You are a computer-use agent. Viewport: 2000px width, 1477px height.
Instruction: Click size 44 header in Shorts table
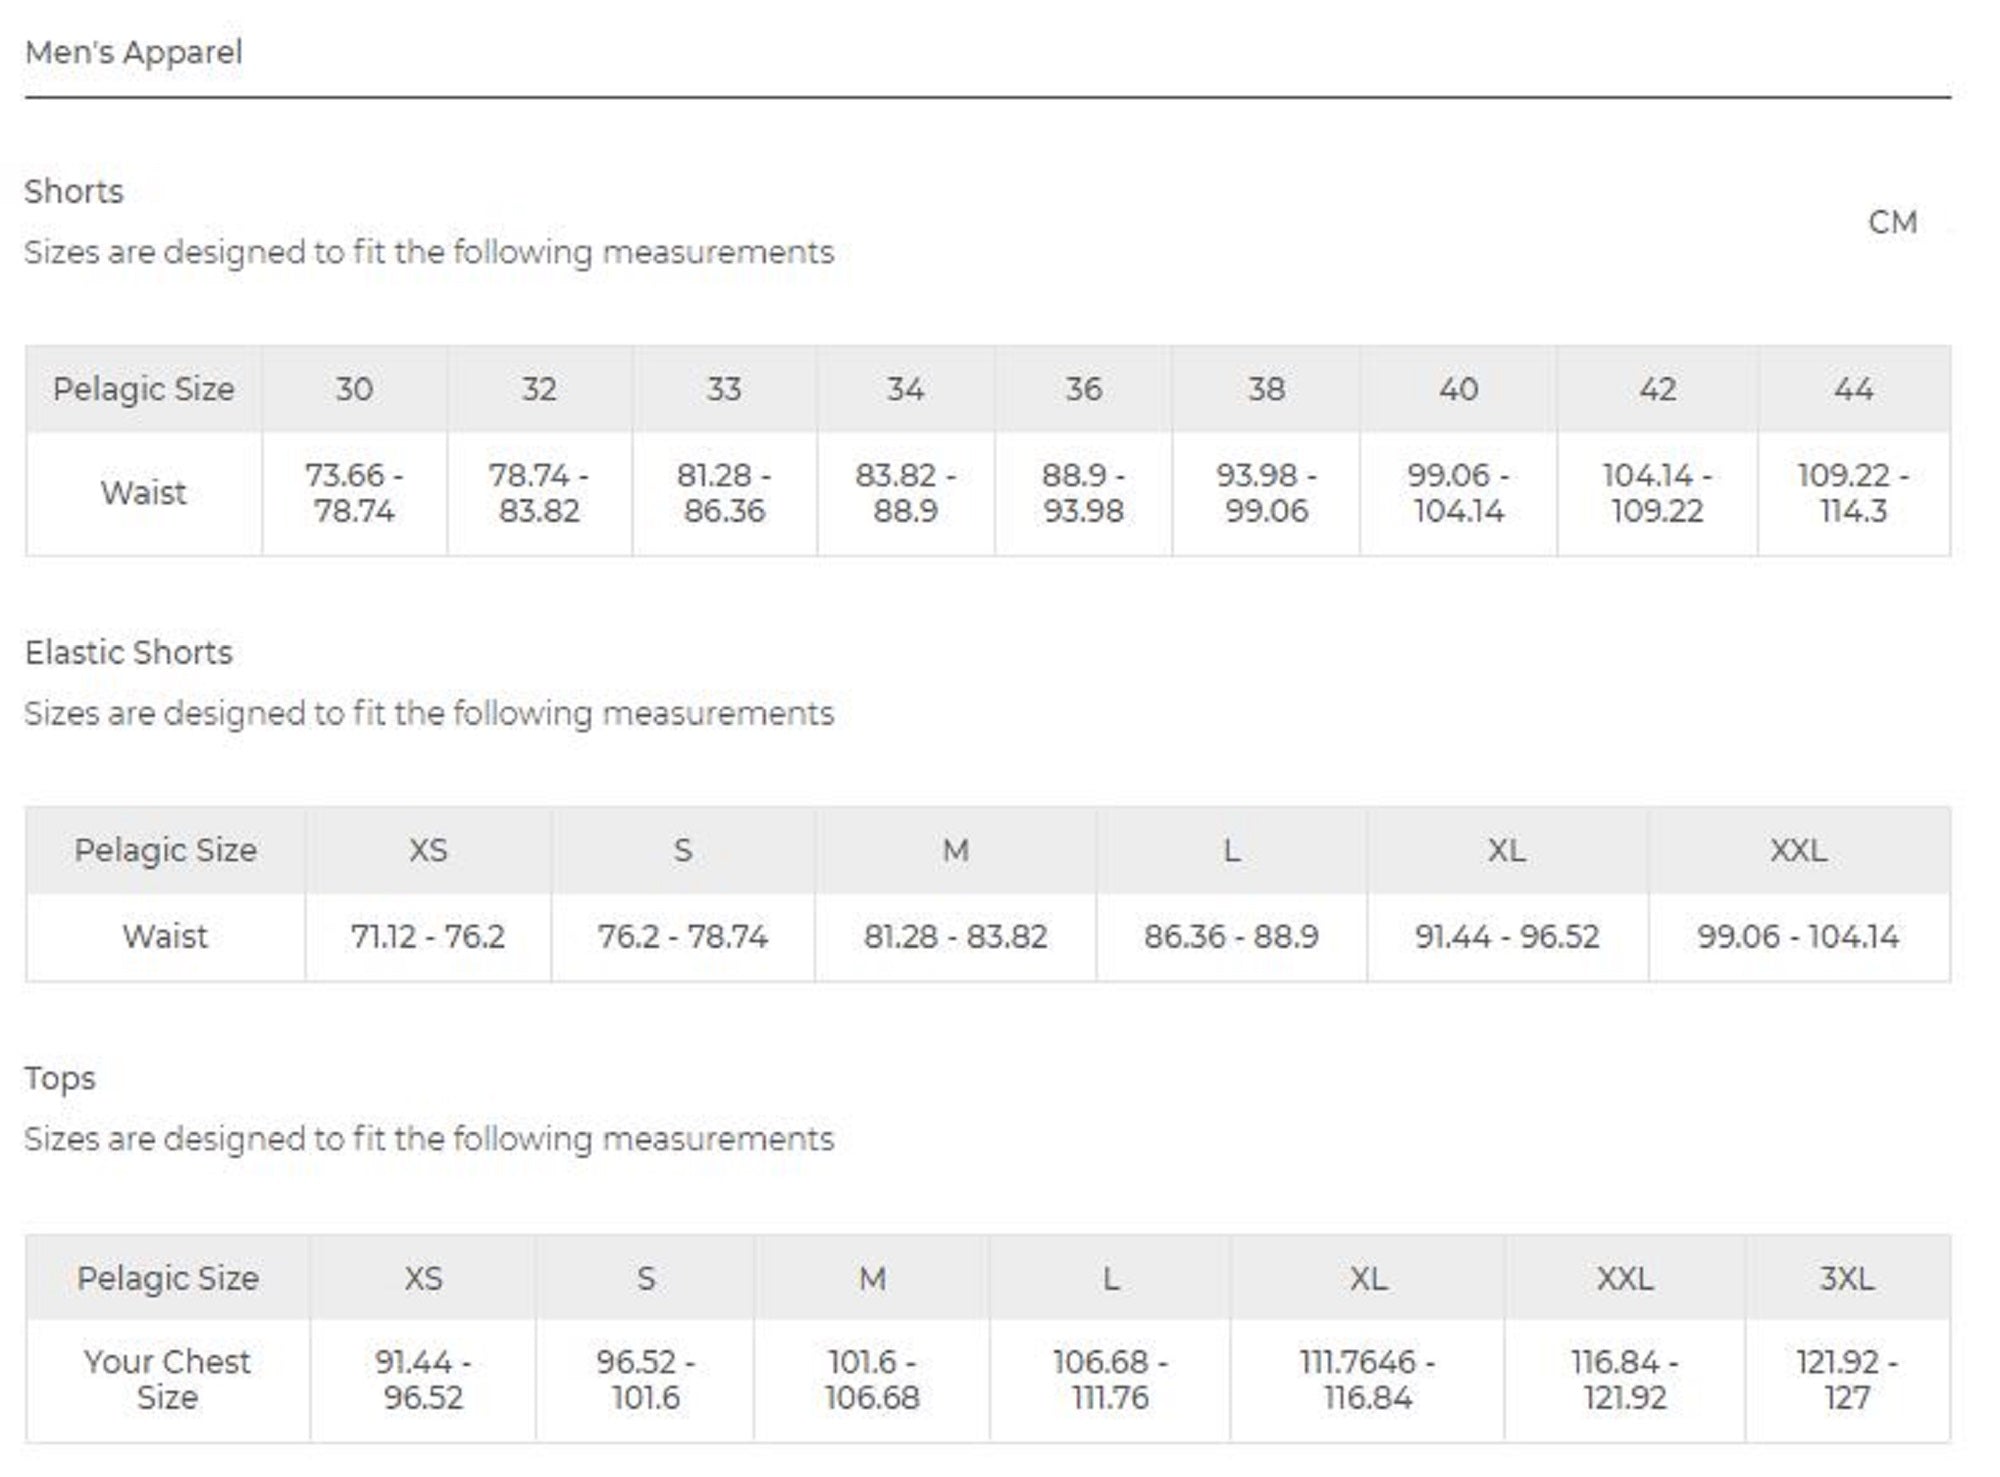tap(1853, 389)
